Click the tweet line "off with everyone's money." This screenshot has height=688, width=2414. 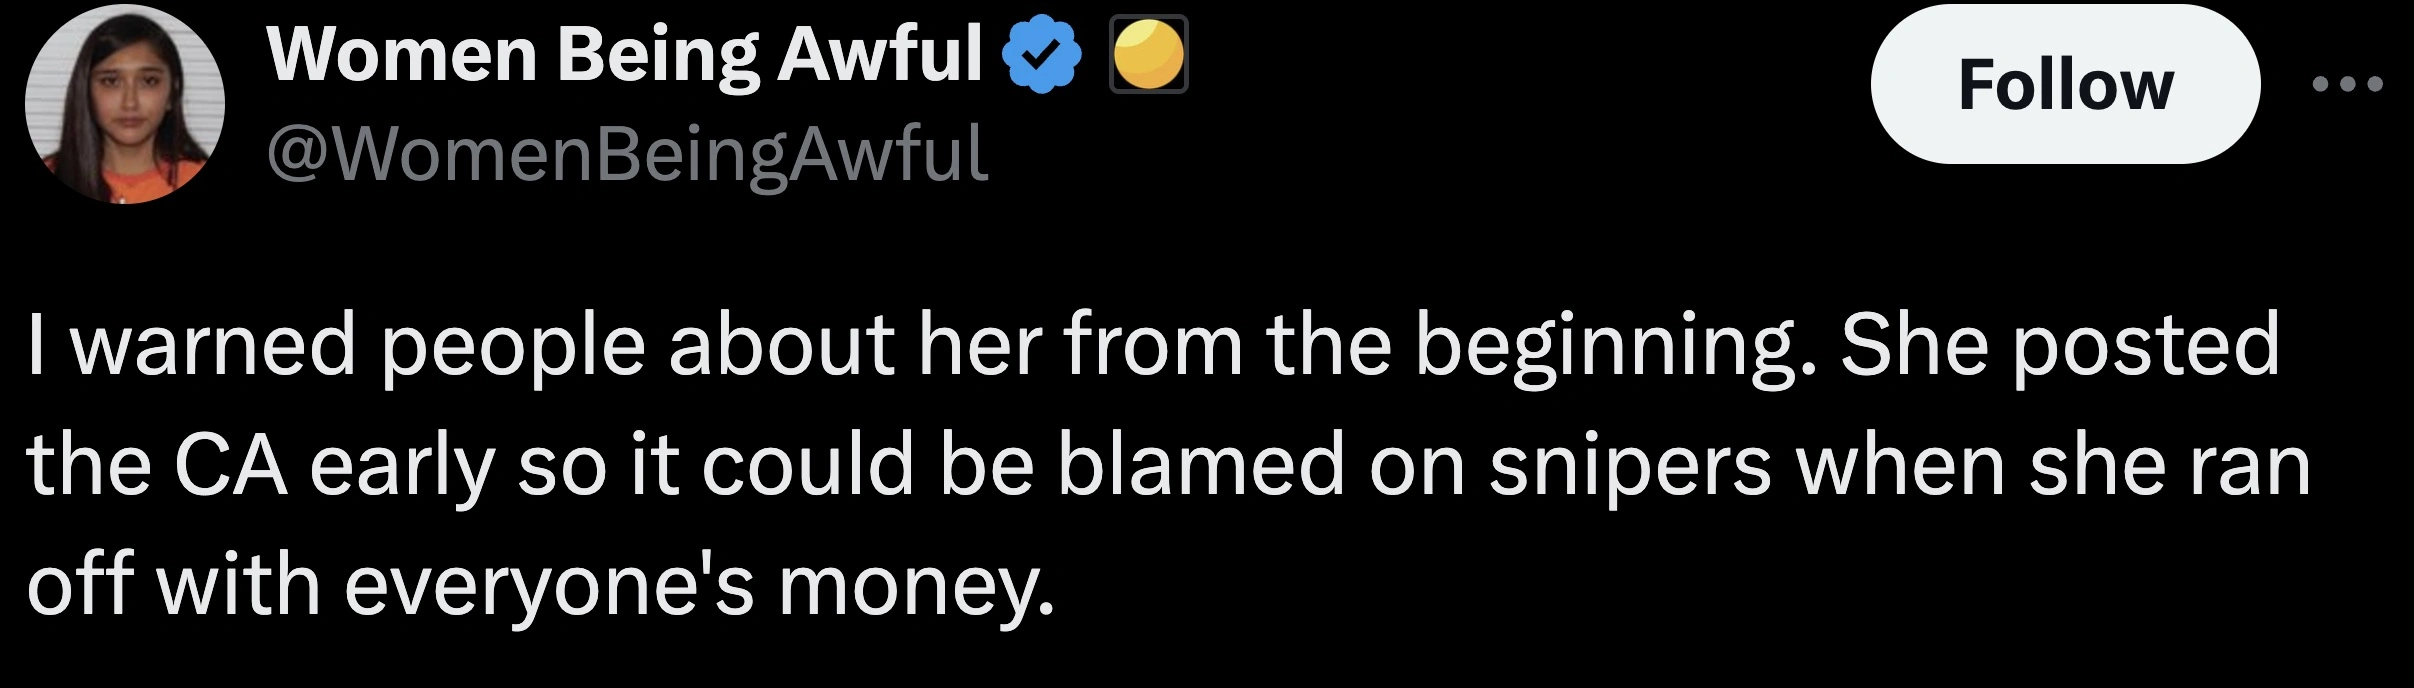(x=540, y=586)
